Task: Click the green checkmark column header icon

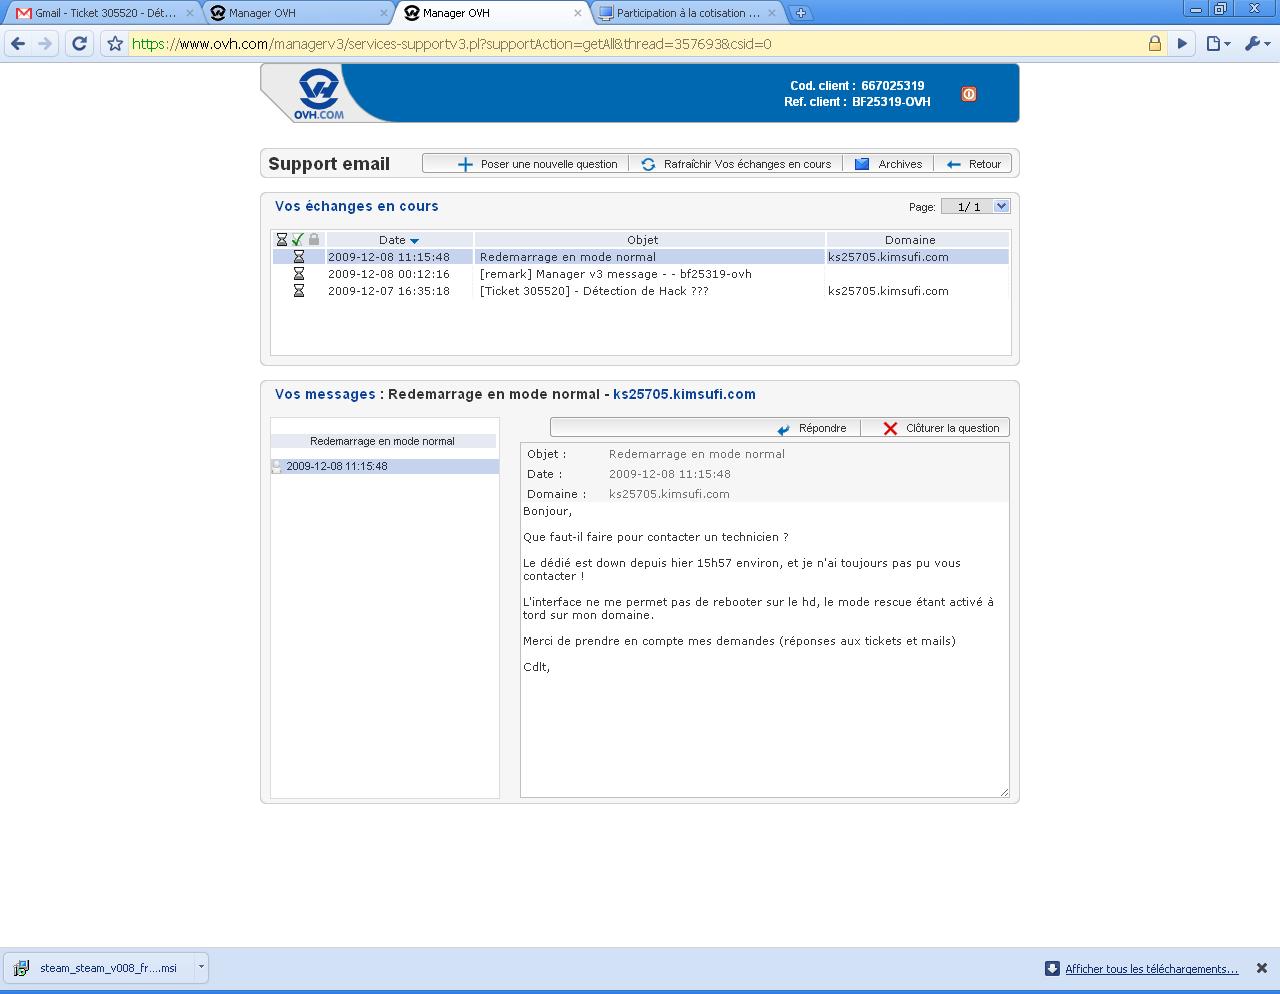Action: tap(298, 240)
